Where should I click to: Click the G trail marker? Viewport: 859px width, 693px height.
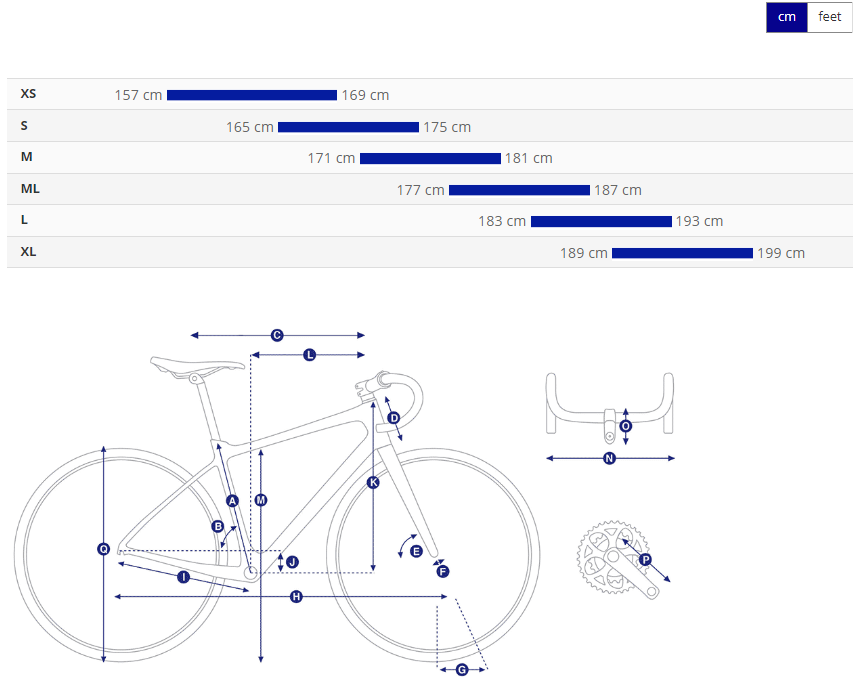[462, 669]
